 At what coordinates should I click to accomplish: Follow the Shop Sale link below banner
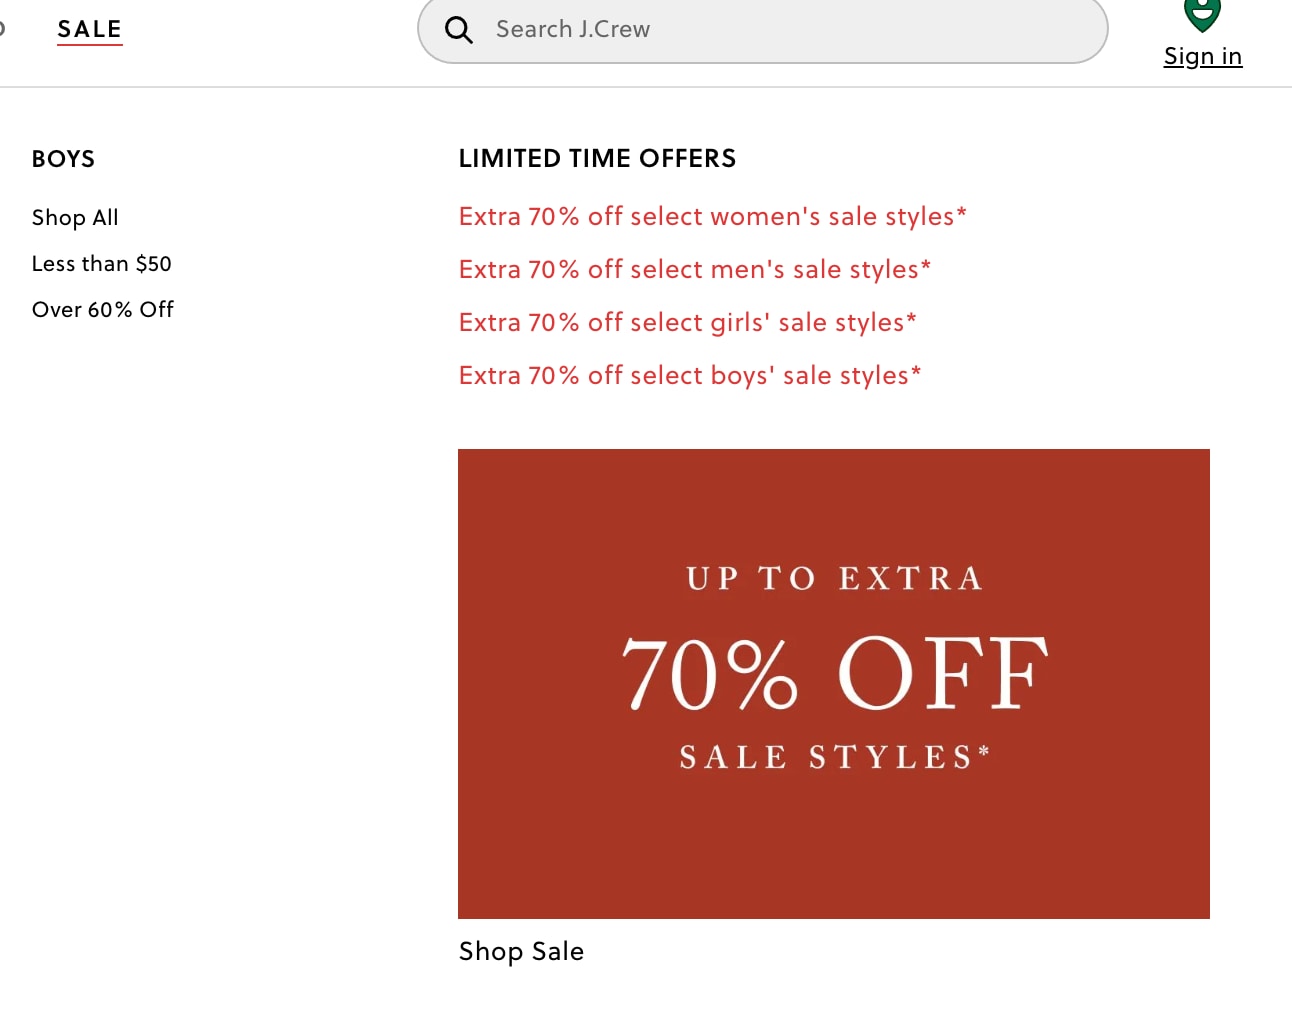click(521, 951)
